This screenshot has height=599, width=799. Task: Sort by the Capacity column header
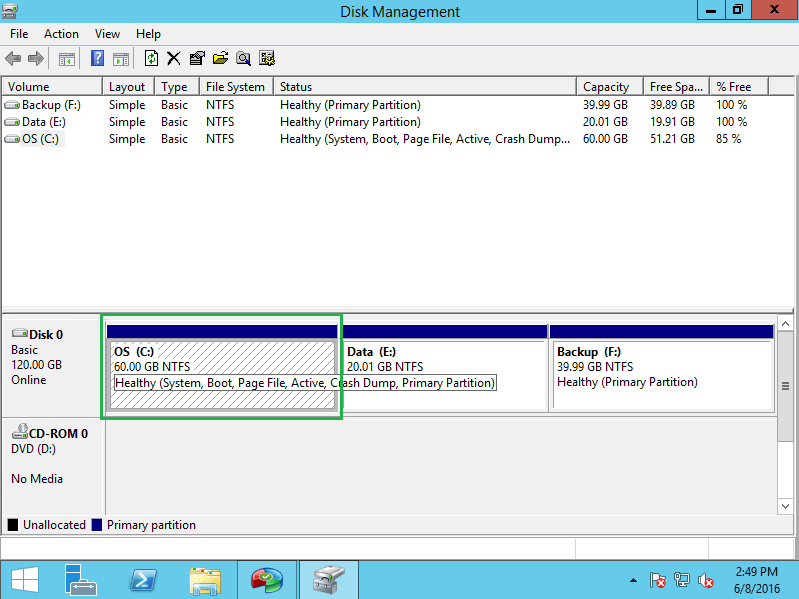(610, 87)
